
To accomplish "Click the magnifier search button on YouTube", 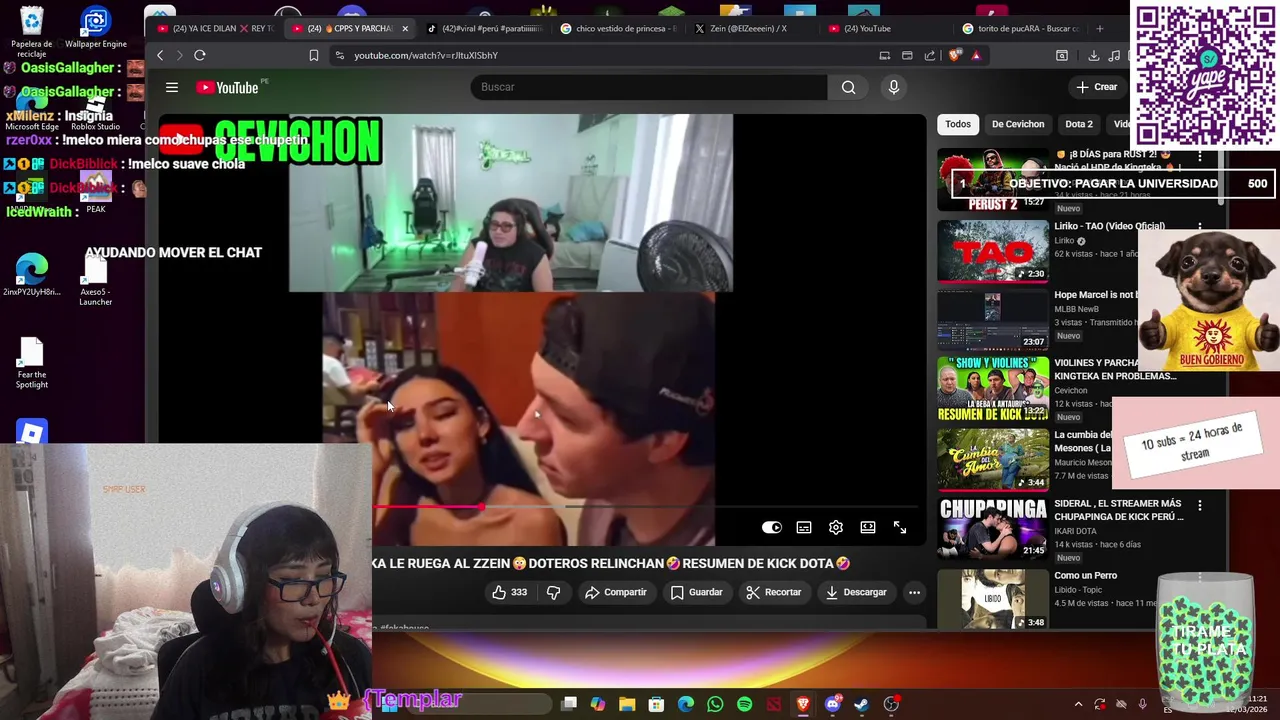I will pos(848,87).
